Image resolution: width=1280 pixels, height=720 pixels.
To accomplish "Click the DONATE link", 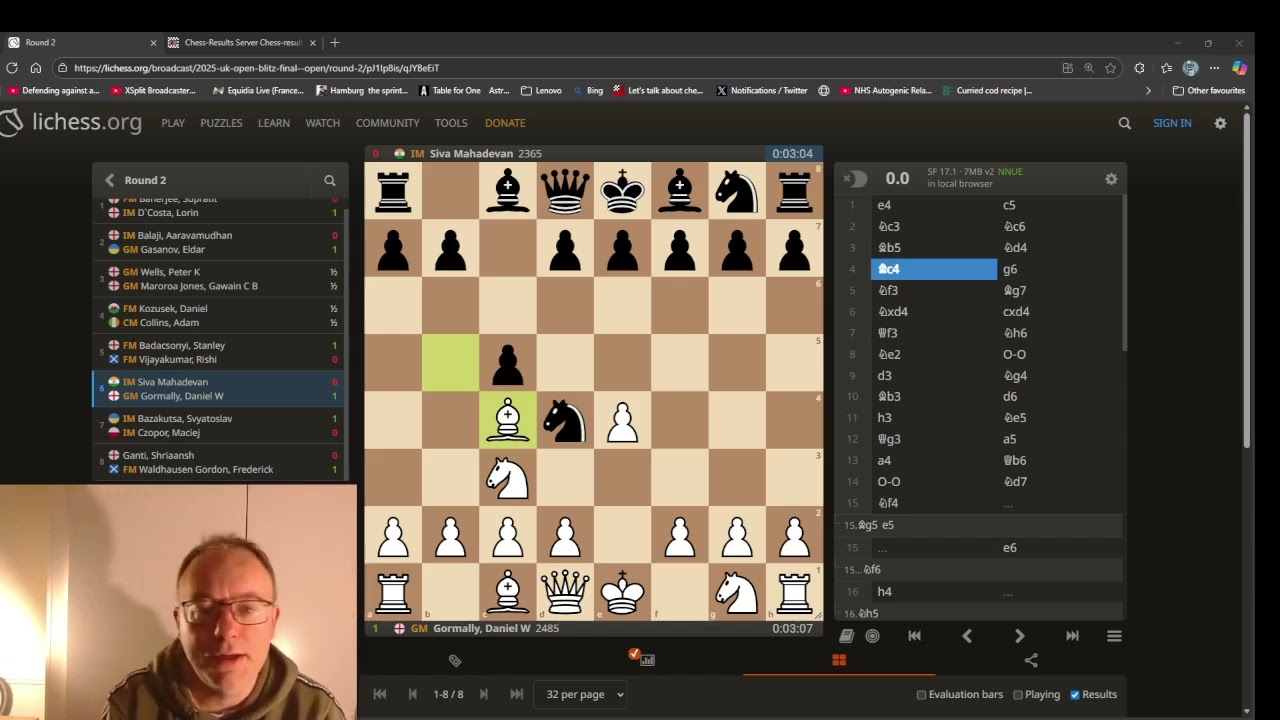I will coord(505,123).
